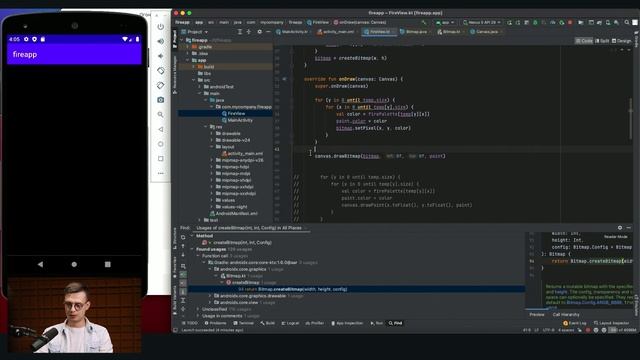Open the Nexus 5 API 29 device dropdown
This screenshot has height=360, width=640.
click(x=482, y=22)
